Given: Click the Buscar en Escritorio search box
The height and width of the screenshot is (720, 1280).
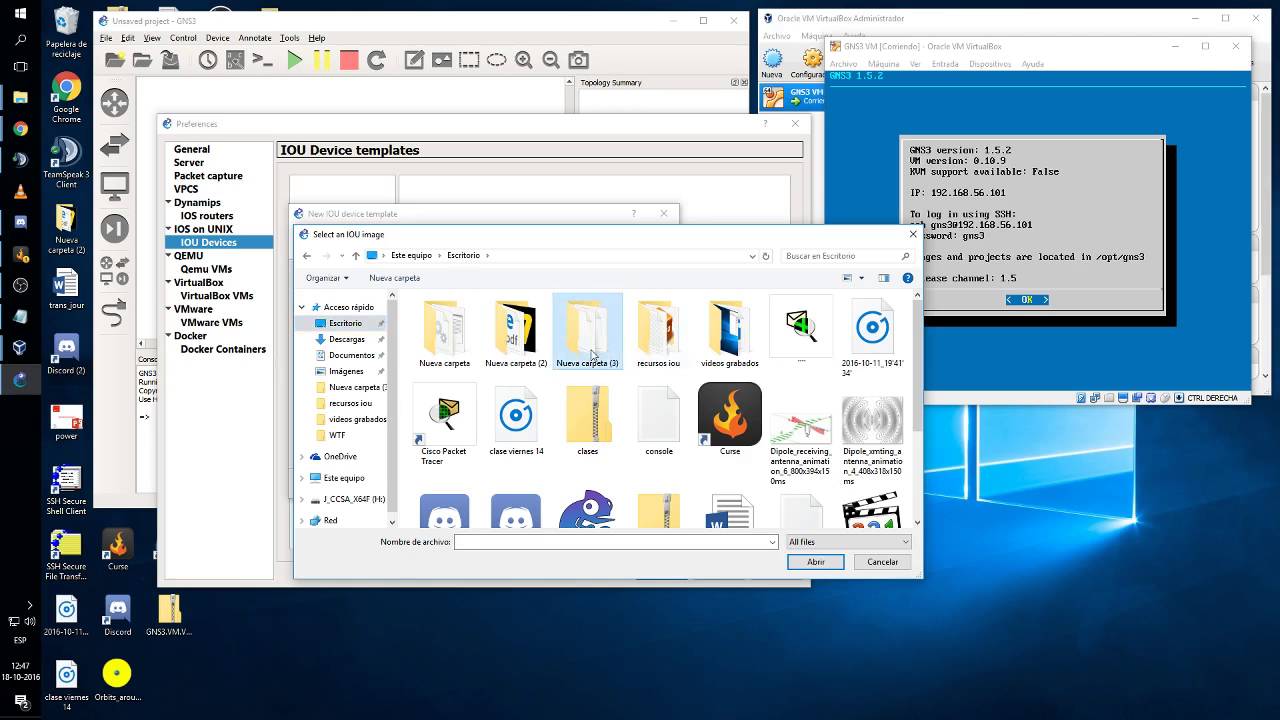Looking at the screenshot, I should [x=847, y=256].
